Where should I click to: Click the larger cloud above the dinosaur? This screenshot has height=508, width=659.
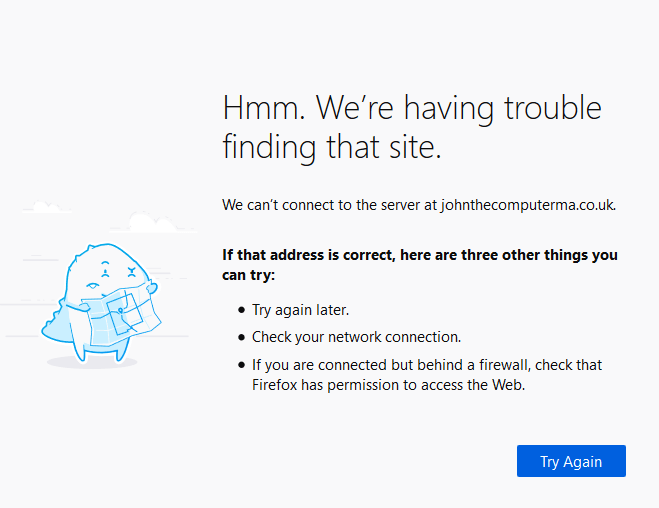(x=153, y=222)
